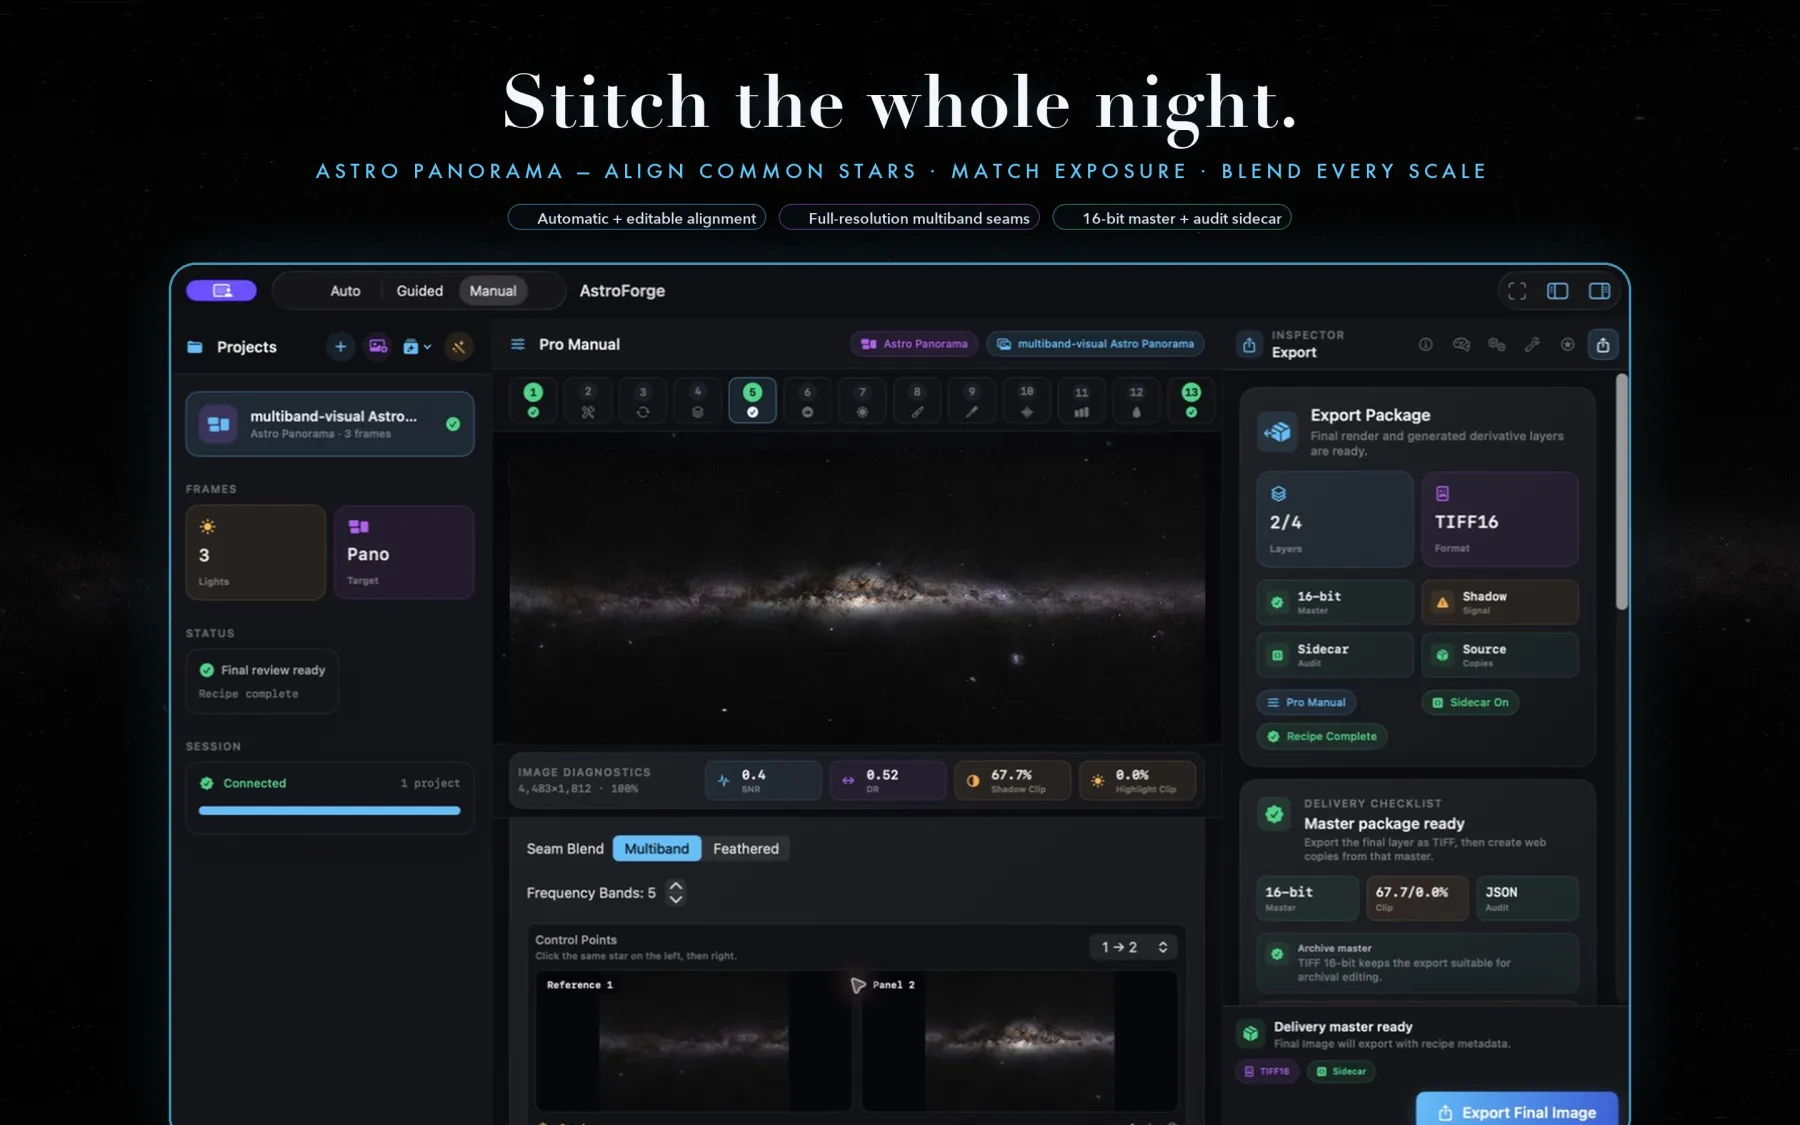The width and height of the screenshot is (1800, 1125).
Task: Click the Pano Target card
Action: 404,552
